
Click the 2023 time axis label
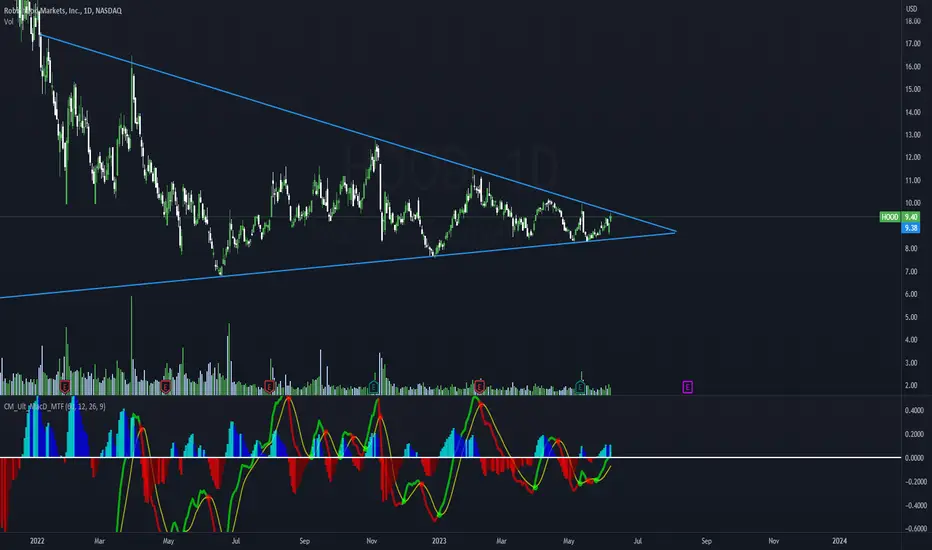439,541
